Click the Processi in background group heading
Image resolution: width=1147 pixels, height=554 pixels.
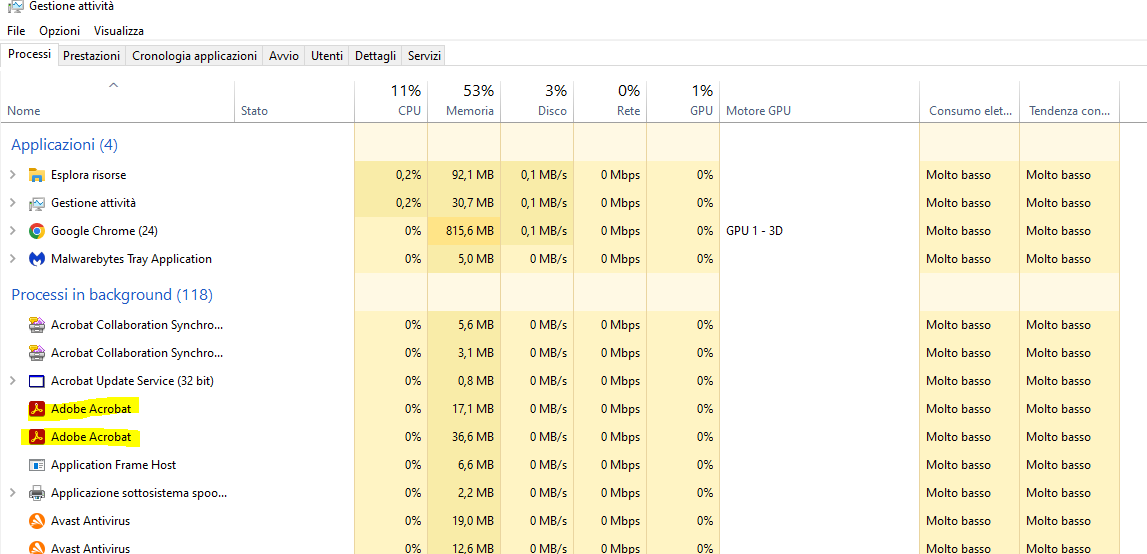[112, 295]
